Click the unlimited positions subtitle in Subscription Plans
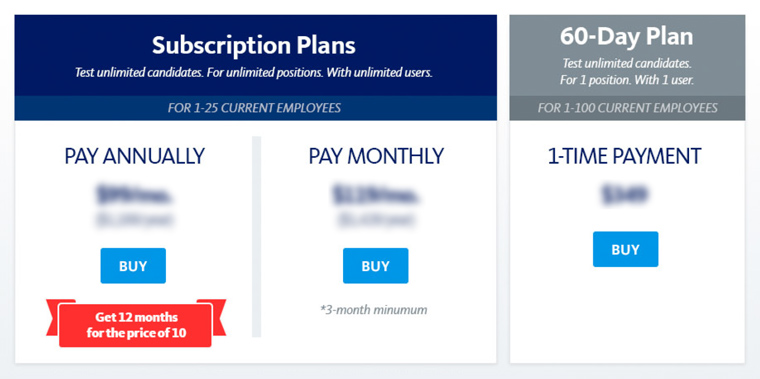The image size is (760, 379). coord(253,73)
